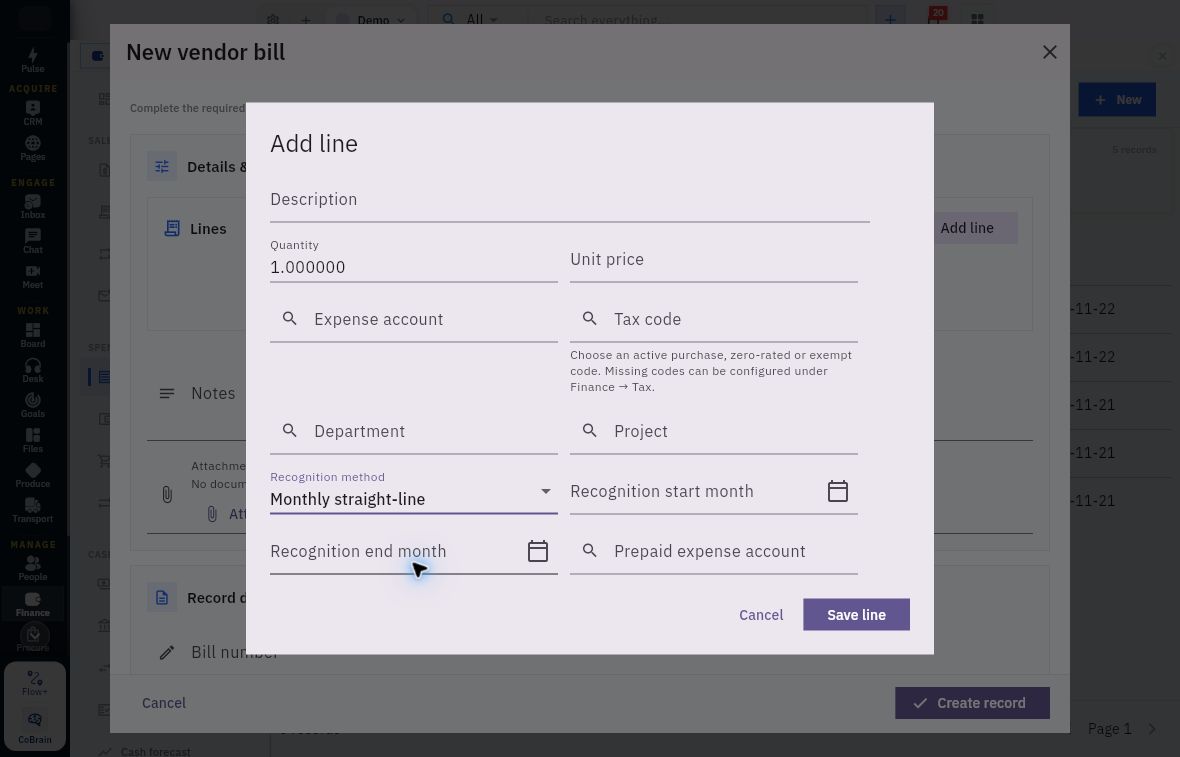1180x757 pixels.
Task: Open the Recognition end month calendar picker
Action: click(537, 552)
